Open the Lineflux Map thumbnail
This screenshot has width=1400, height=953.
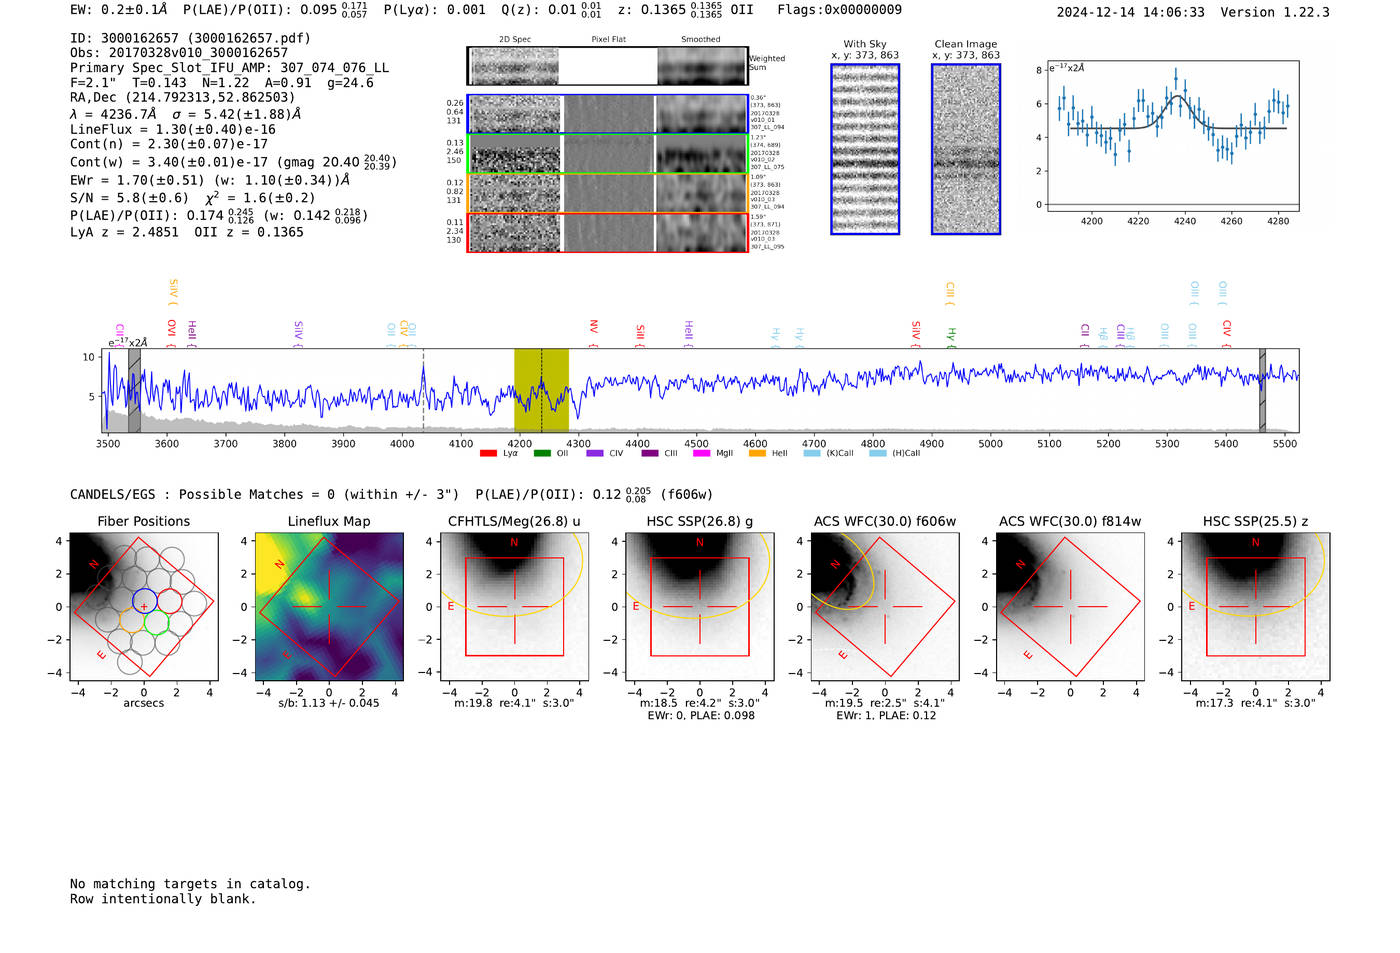329,607
